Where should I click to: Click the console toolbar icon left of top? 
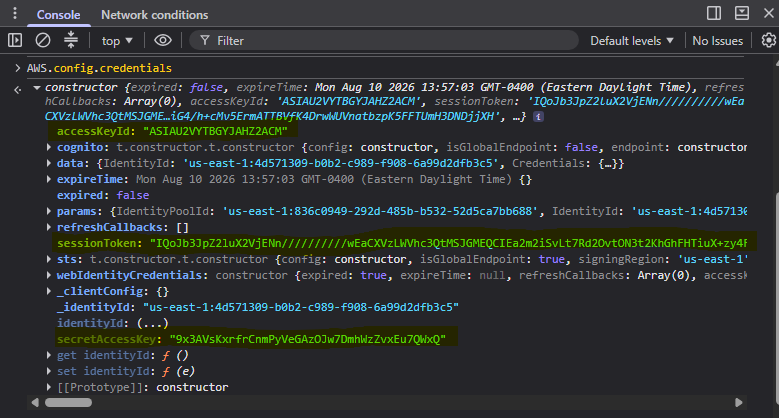pyautogui.click(x=71, y=40)
